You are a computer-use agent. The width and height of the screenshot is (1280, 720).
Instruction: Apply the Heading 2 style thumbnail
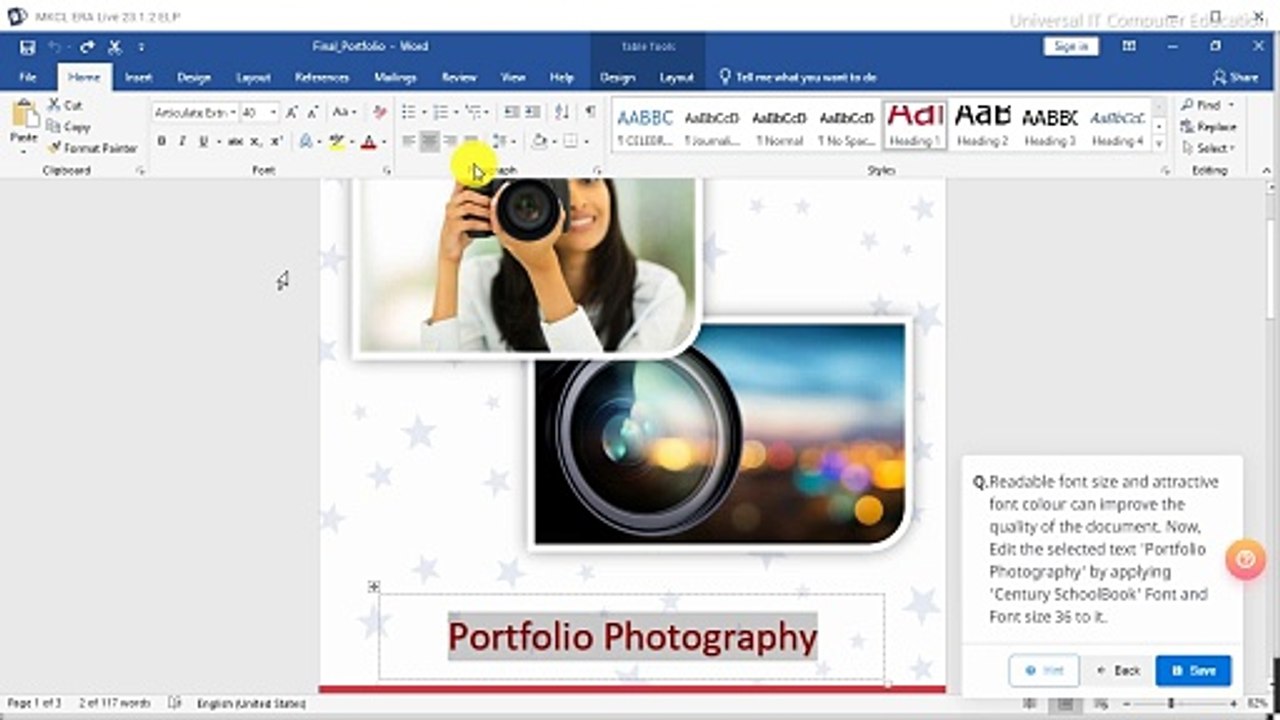[x=982, y=126]
